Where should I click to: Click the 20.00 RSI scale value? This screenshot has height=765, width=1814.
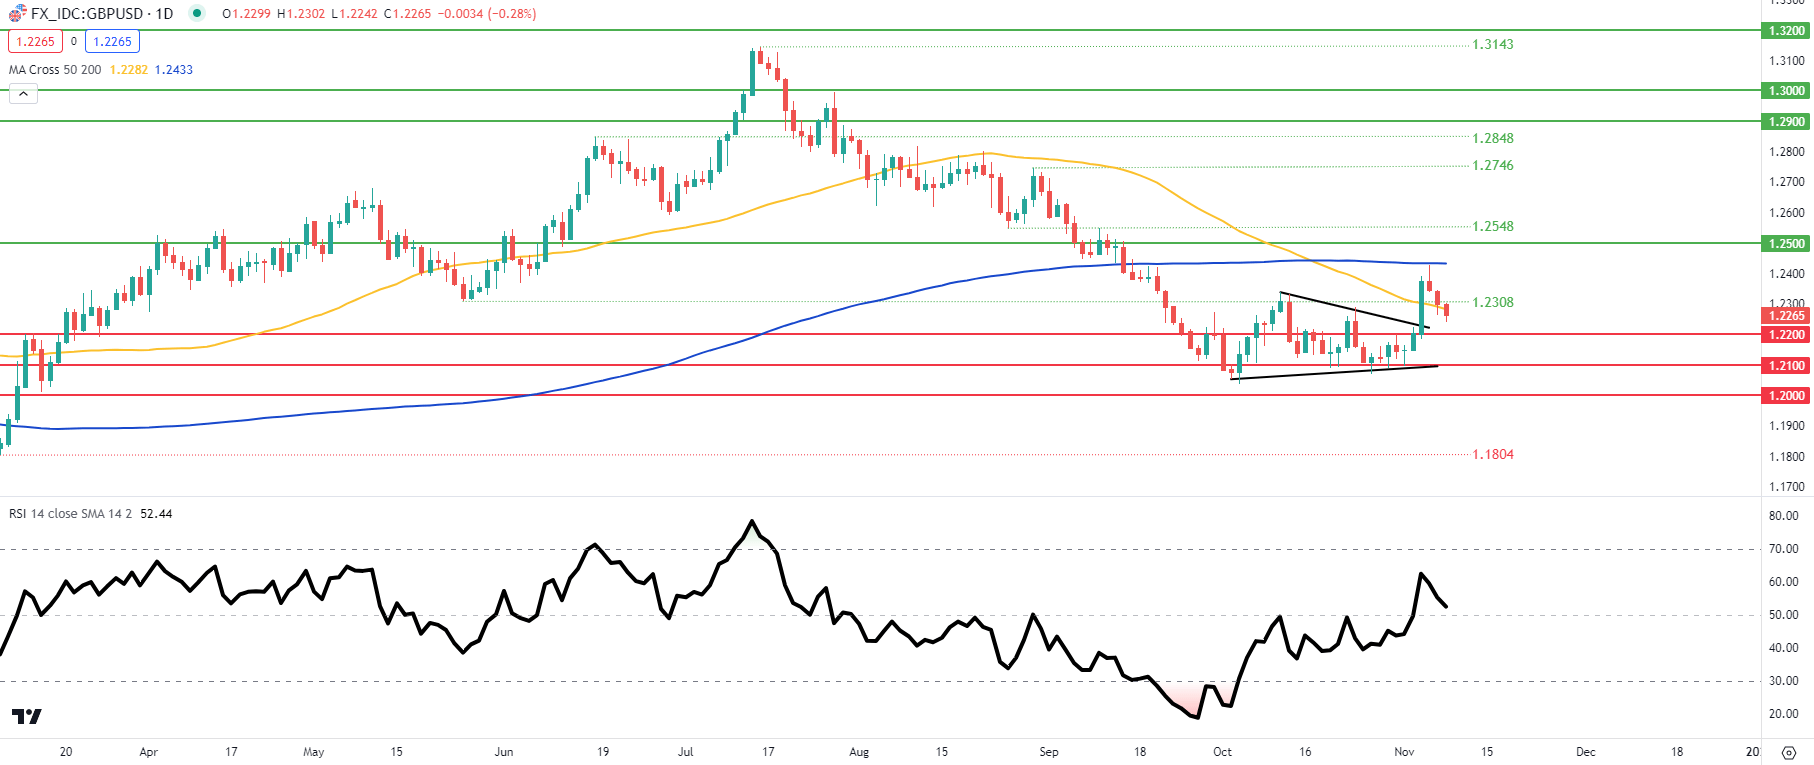coord(1784,714)
